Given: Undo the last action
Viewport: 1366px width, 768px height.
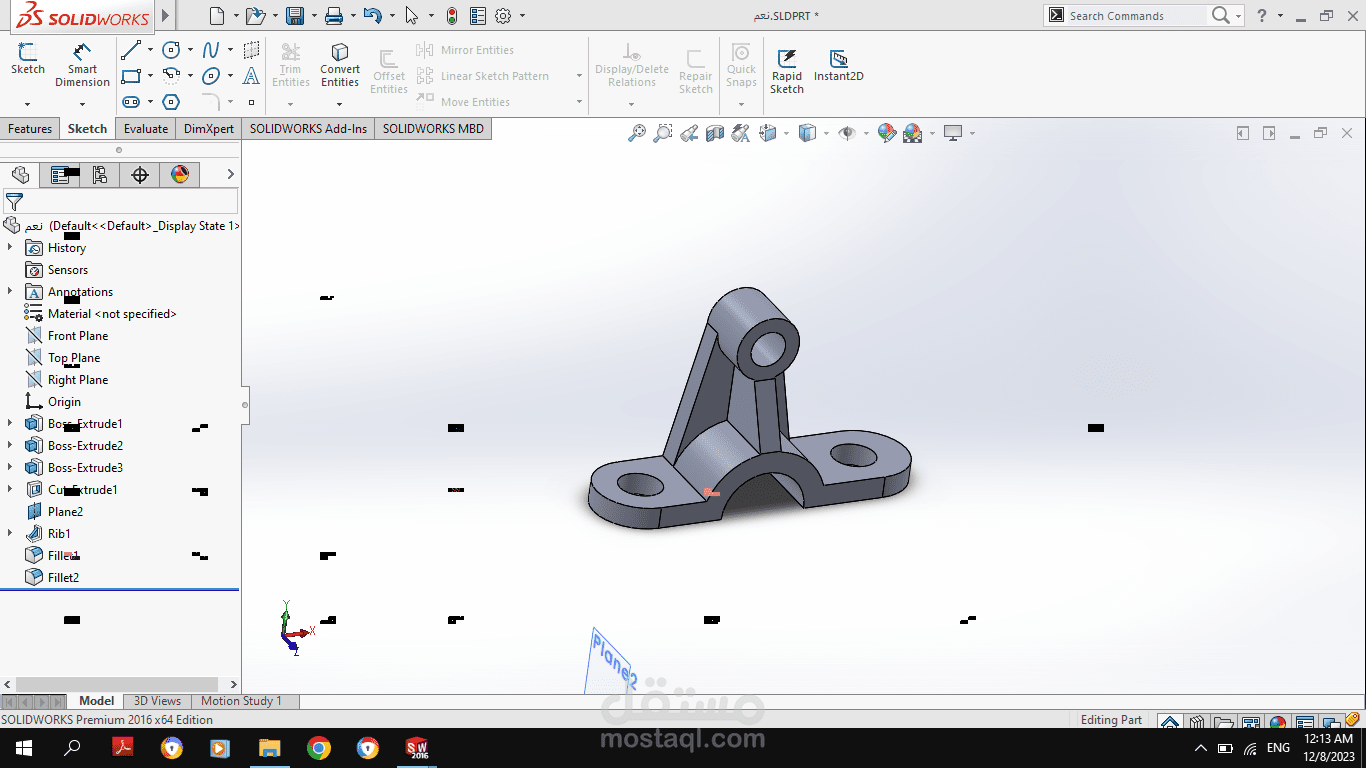Looking at the screenshot, I should tap(373, 16).
